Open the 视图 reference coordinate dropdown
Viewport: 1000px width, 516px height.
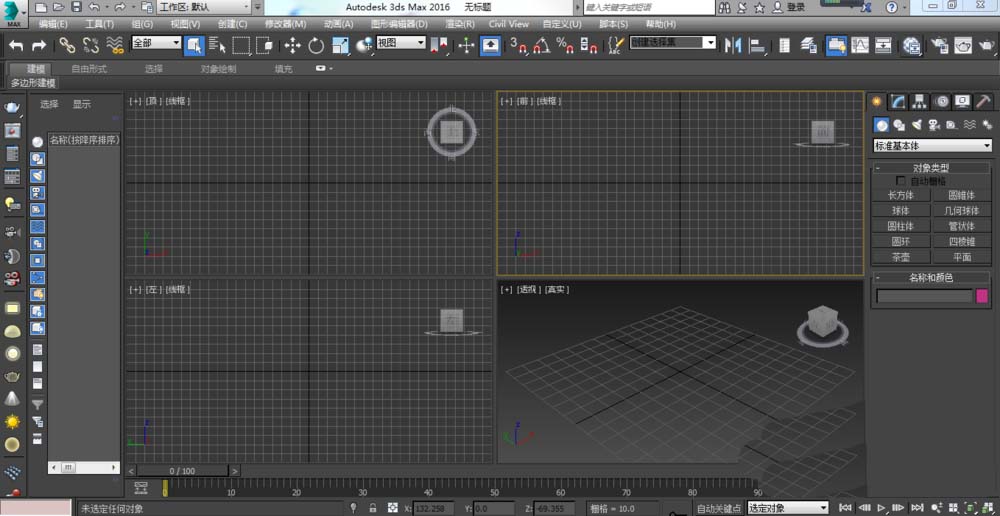point(401,43)
